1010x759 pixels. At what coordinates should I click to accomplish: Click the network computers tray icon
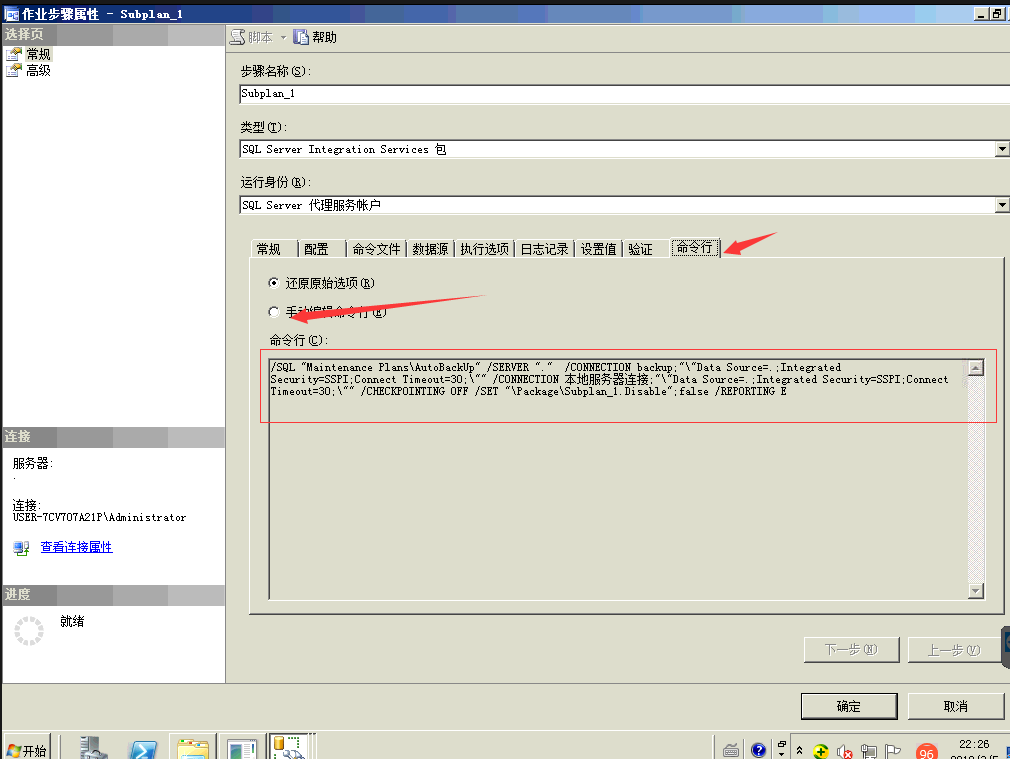click(869, 751)
